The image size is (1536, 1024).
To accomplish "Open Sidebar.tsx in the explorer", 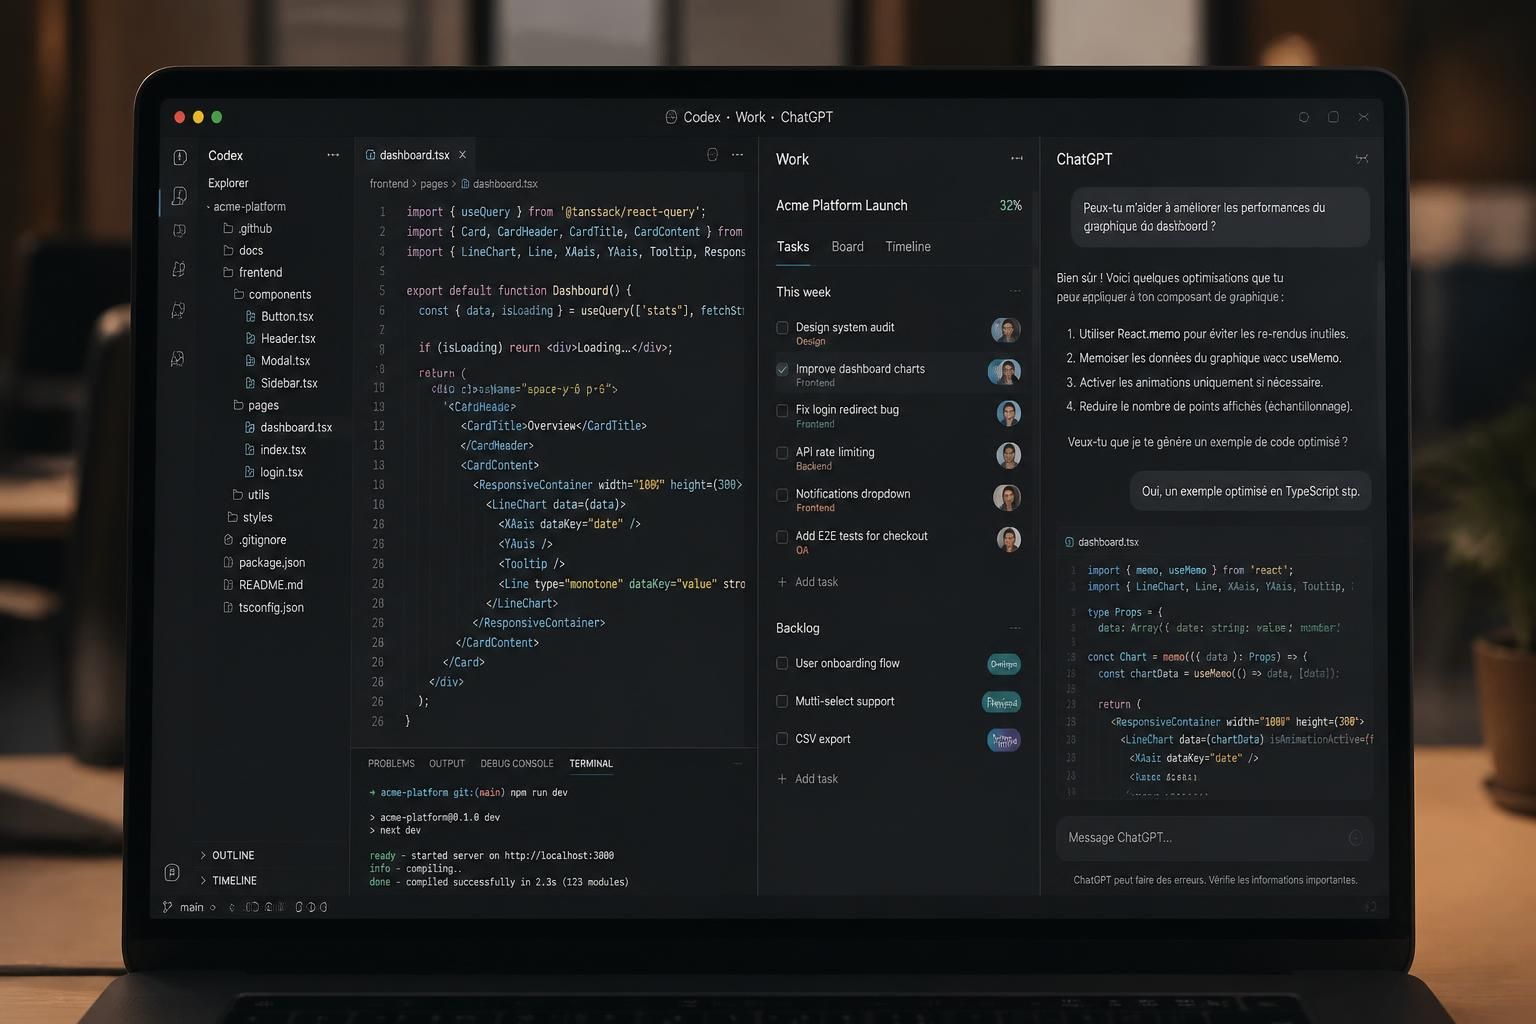I will 282,384.
